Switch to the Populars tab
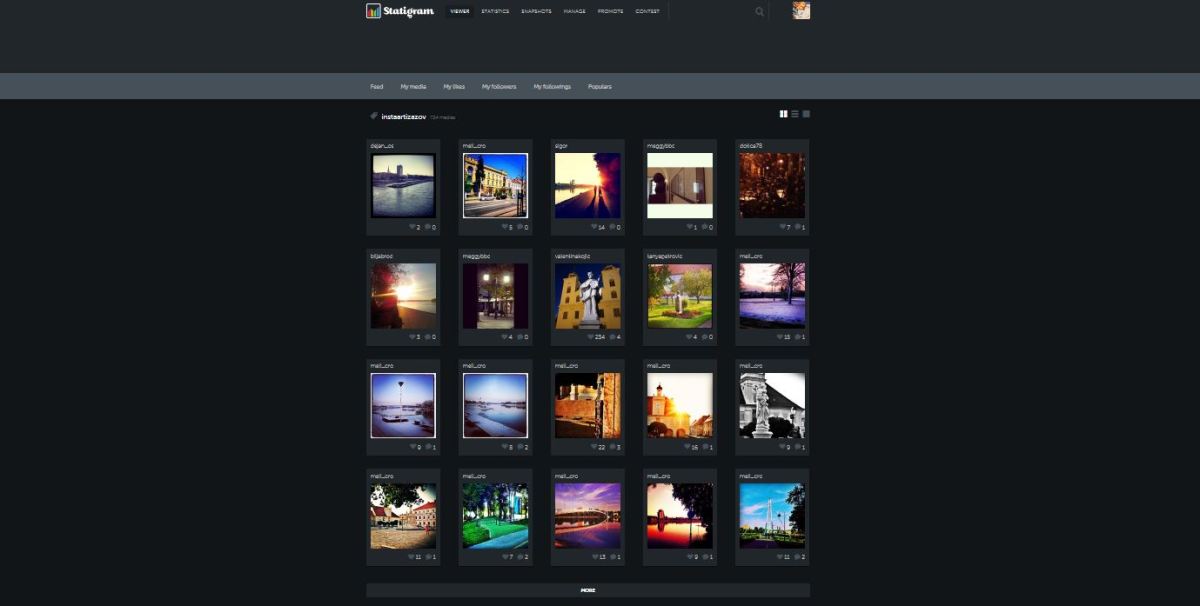The width and height of the screenshot is (1200, 606). pos(599,87)
